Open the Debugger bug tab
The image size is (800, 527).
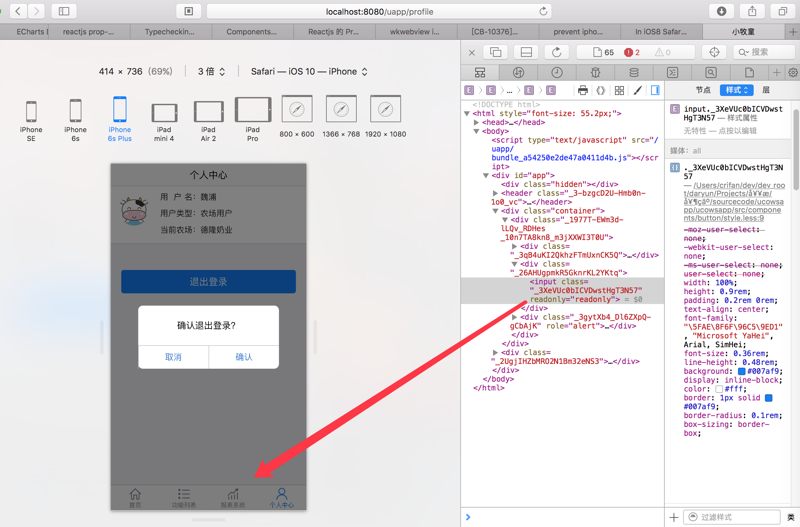(595, 72)
